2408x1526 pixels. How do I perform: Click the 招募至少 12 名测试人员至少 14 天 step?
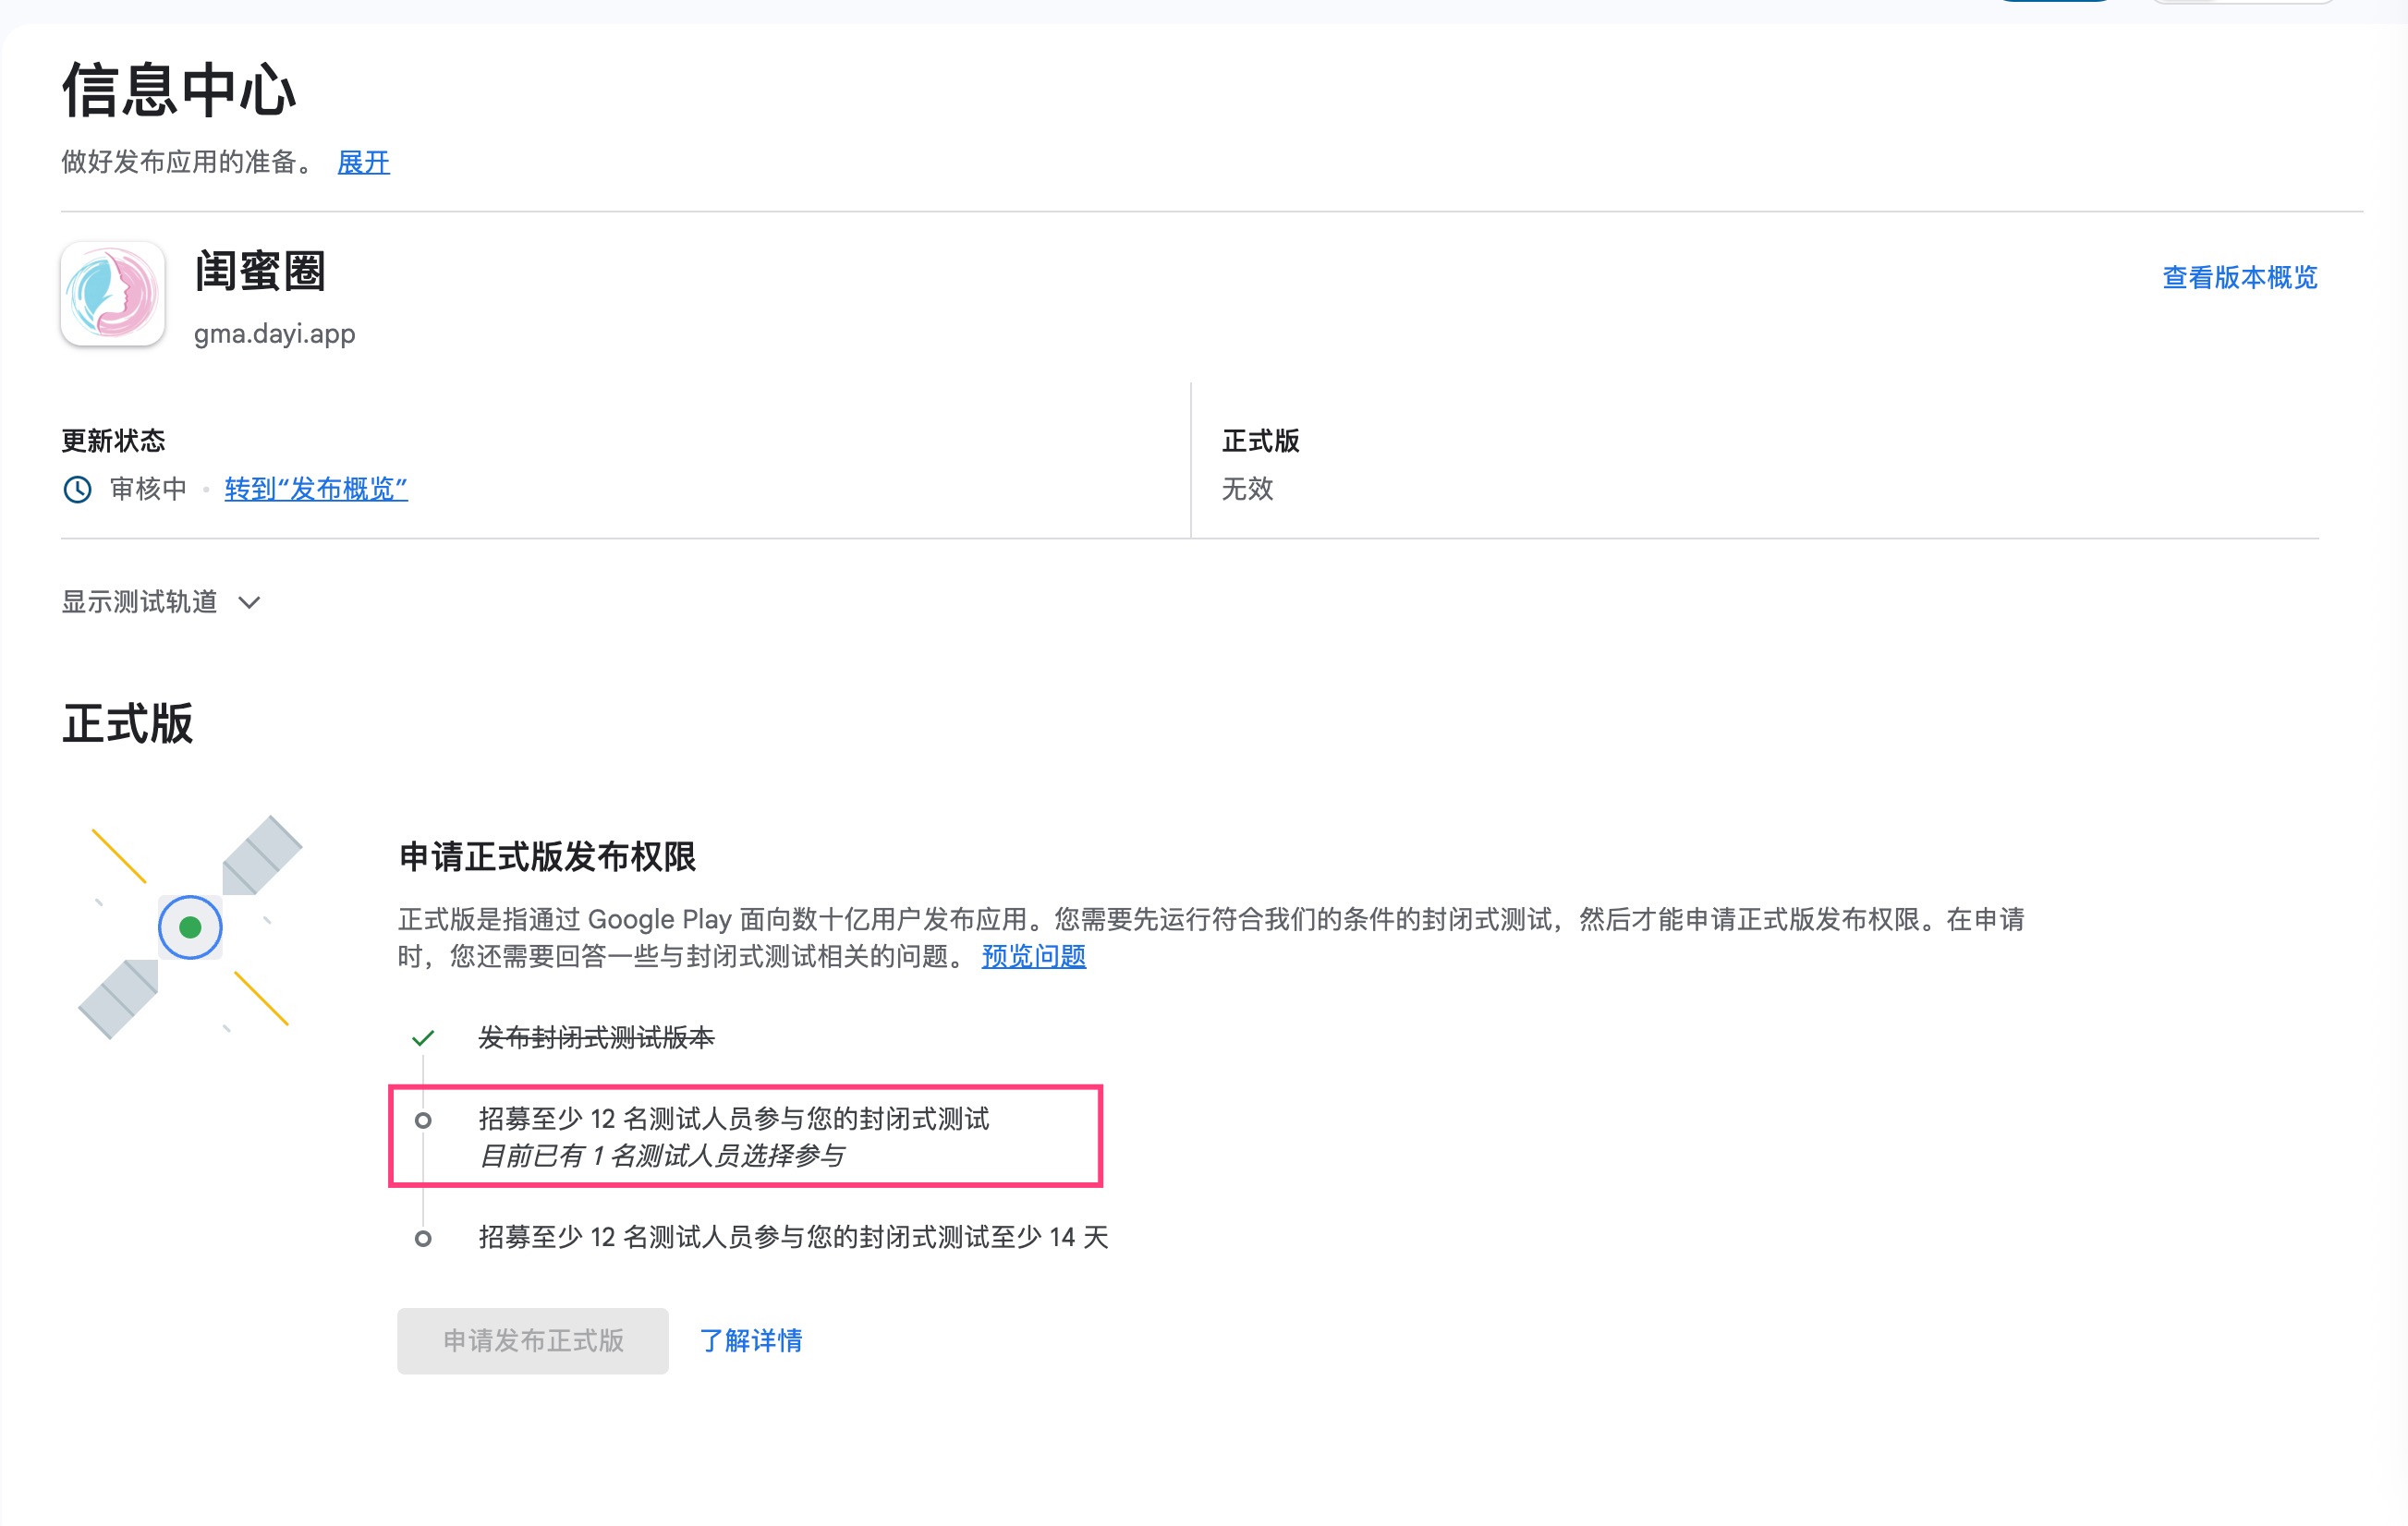(x=793, y=1238)
